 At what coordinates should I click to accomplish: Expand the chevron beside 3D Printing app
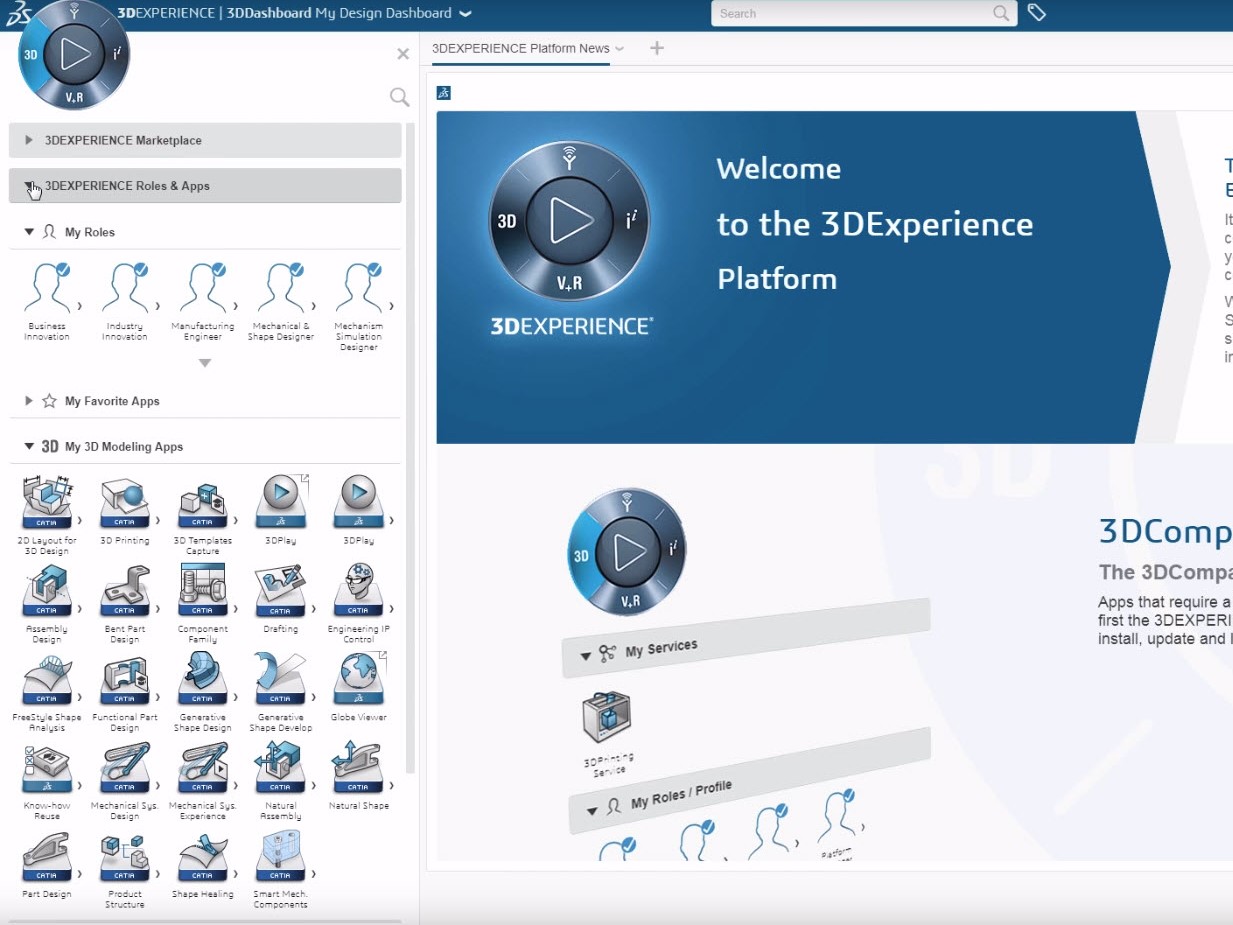tap(157, 520)
